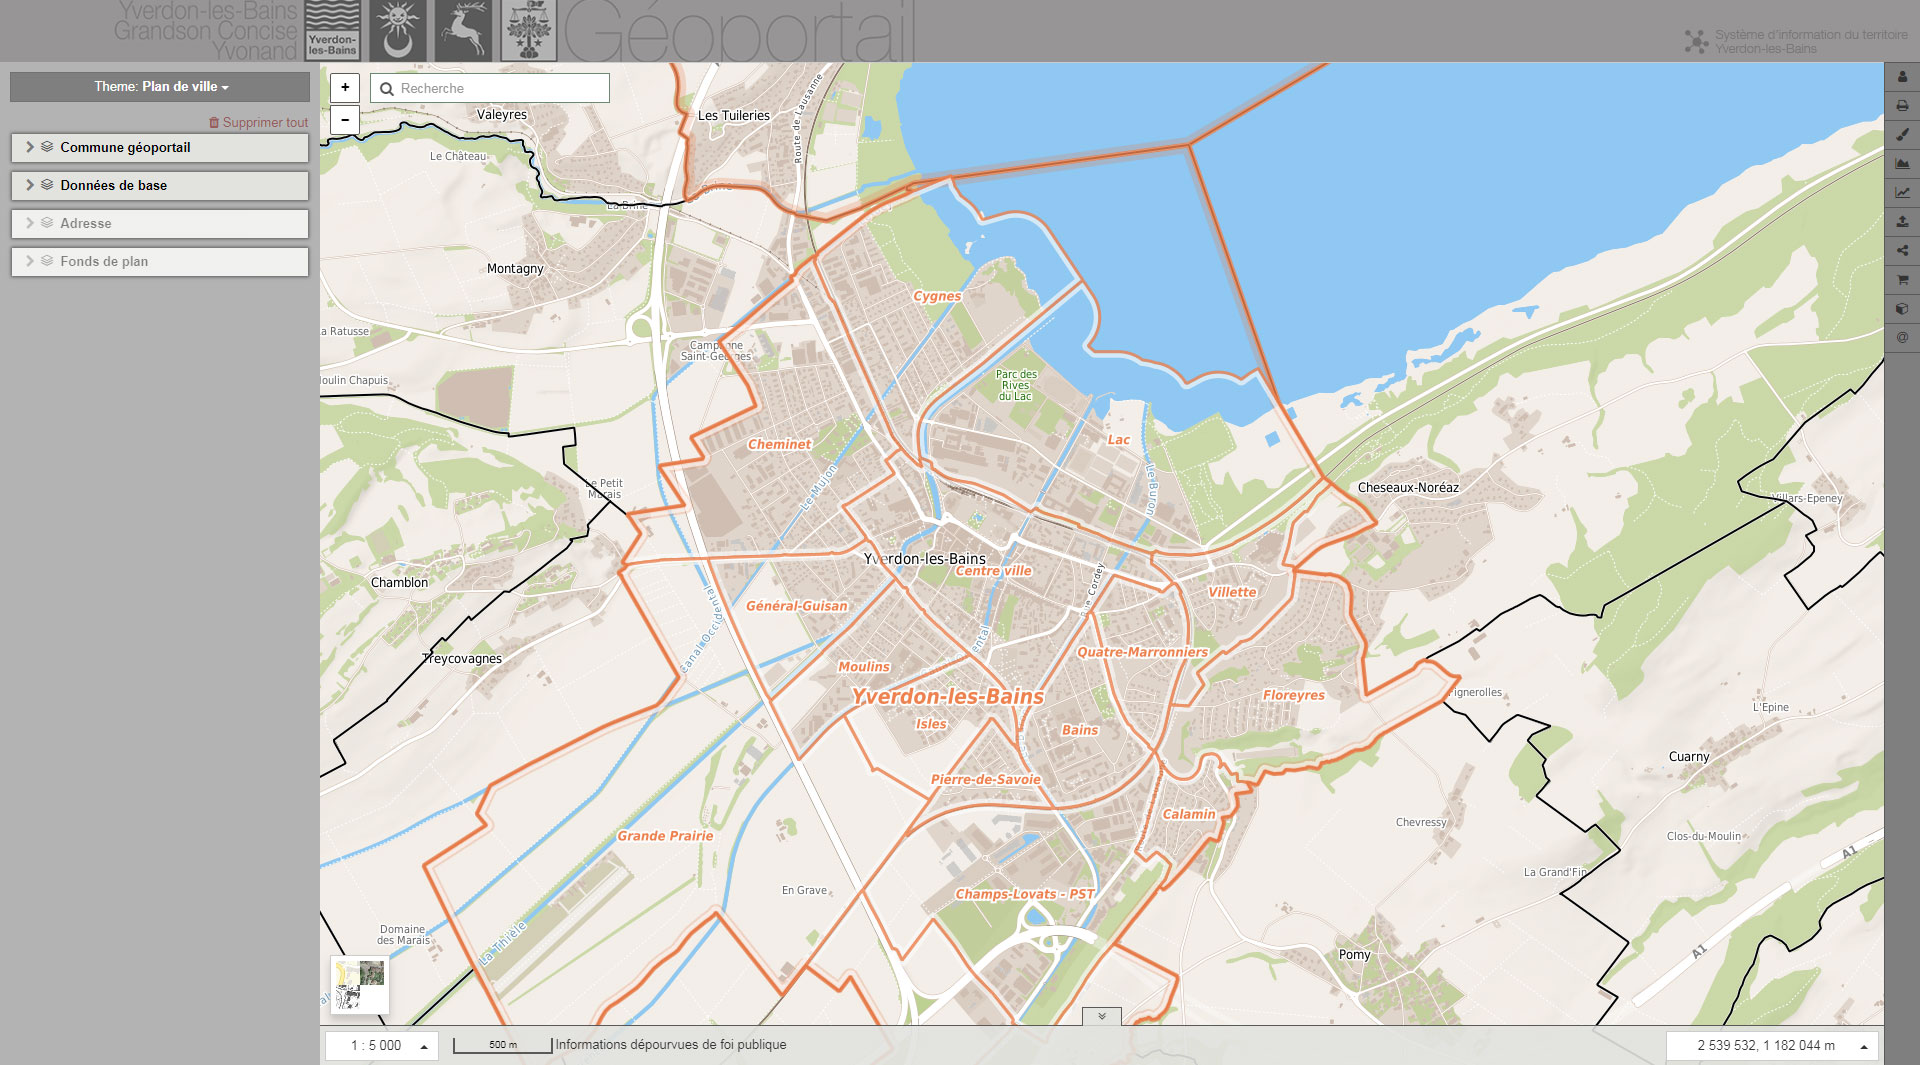This screenshot has width=1920, height=1065.
Task: Click the Les Tuileries map label
Action: [734, 116]
